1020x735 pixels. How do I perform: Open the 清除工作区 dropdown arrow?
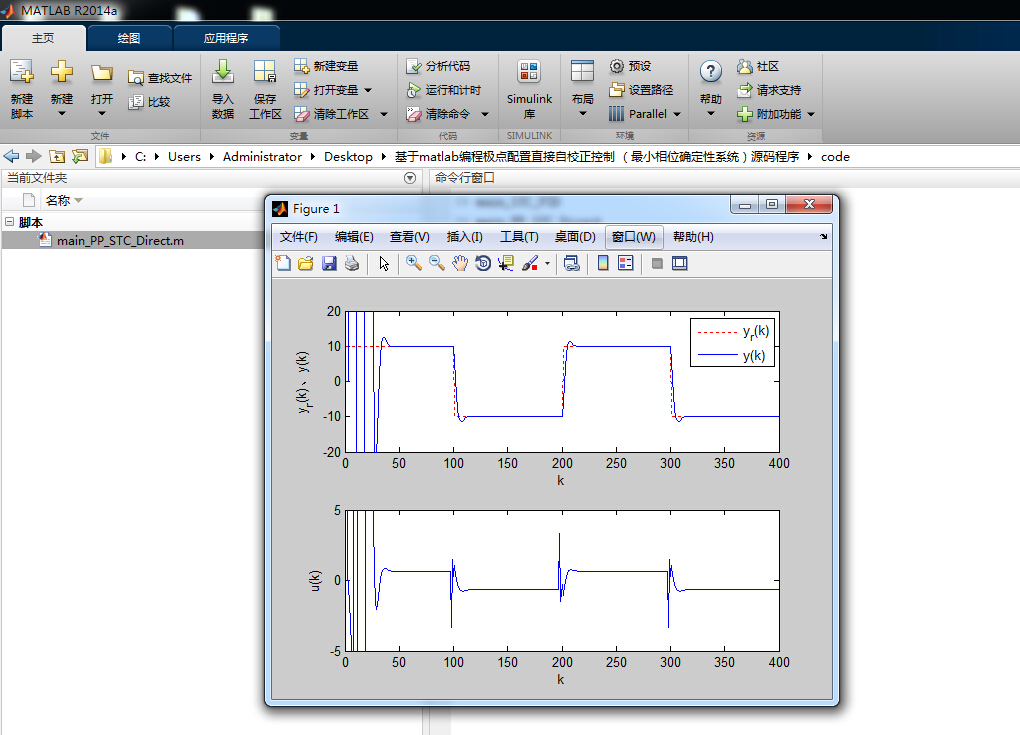coord(384,114)
